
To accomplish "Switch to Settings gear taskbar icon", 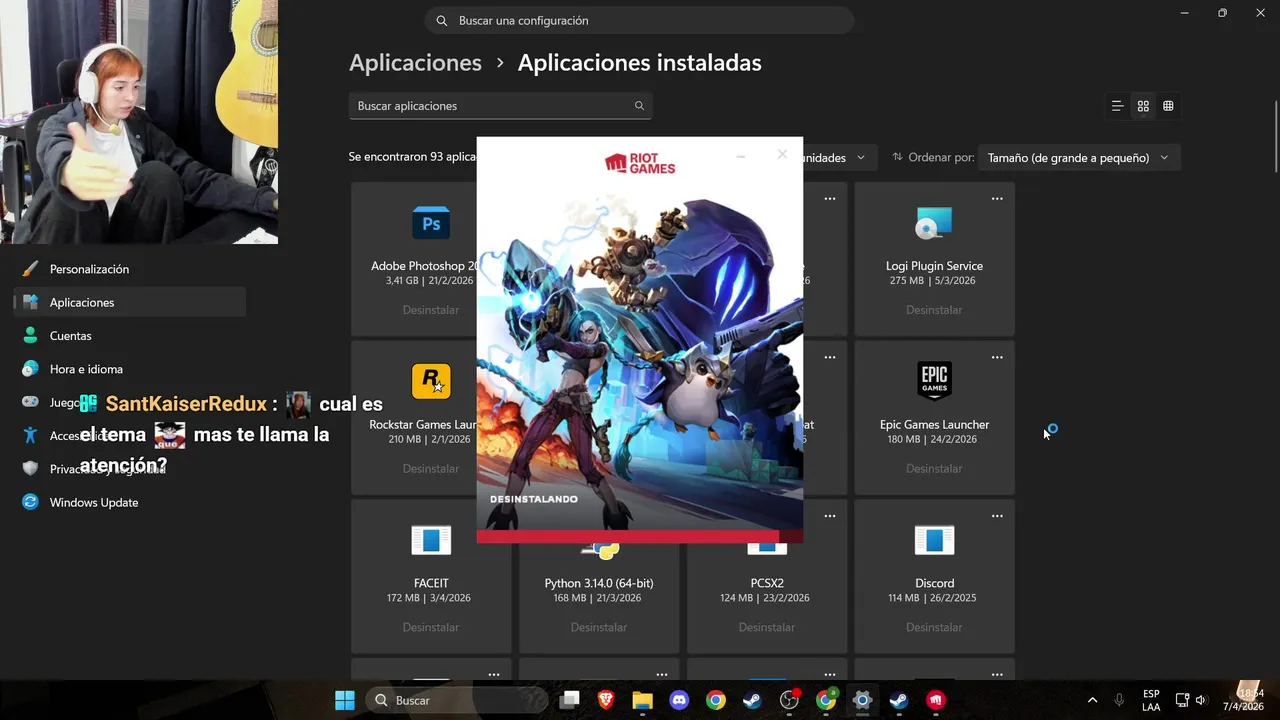I will (862, 700).
